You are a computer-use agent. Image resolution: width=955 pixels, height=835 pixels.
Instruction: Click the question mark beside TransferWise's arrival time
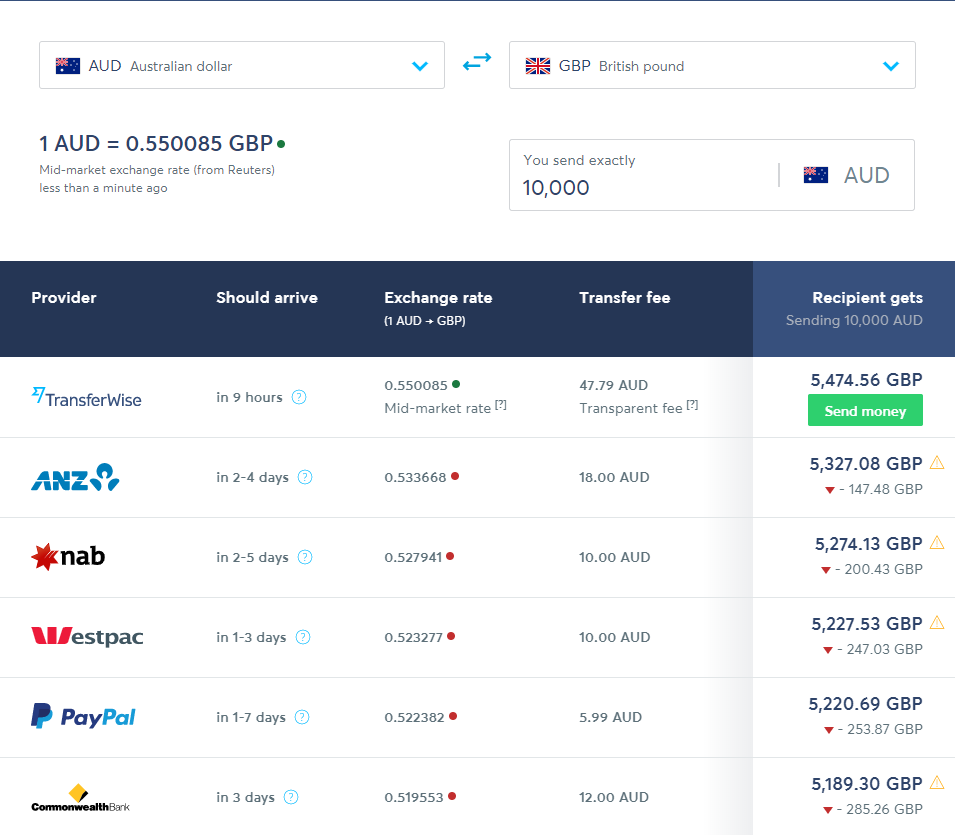coord(298,397)
